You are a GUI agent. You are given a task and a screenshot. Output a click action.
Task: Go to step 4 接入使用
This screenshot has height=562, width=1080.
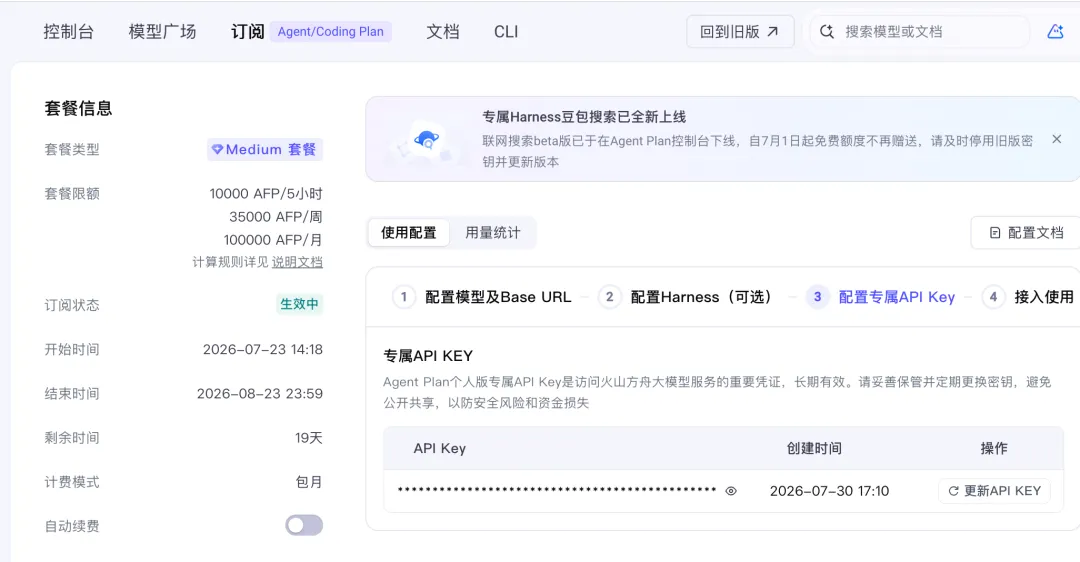[1028, 297]
